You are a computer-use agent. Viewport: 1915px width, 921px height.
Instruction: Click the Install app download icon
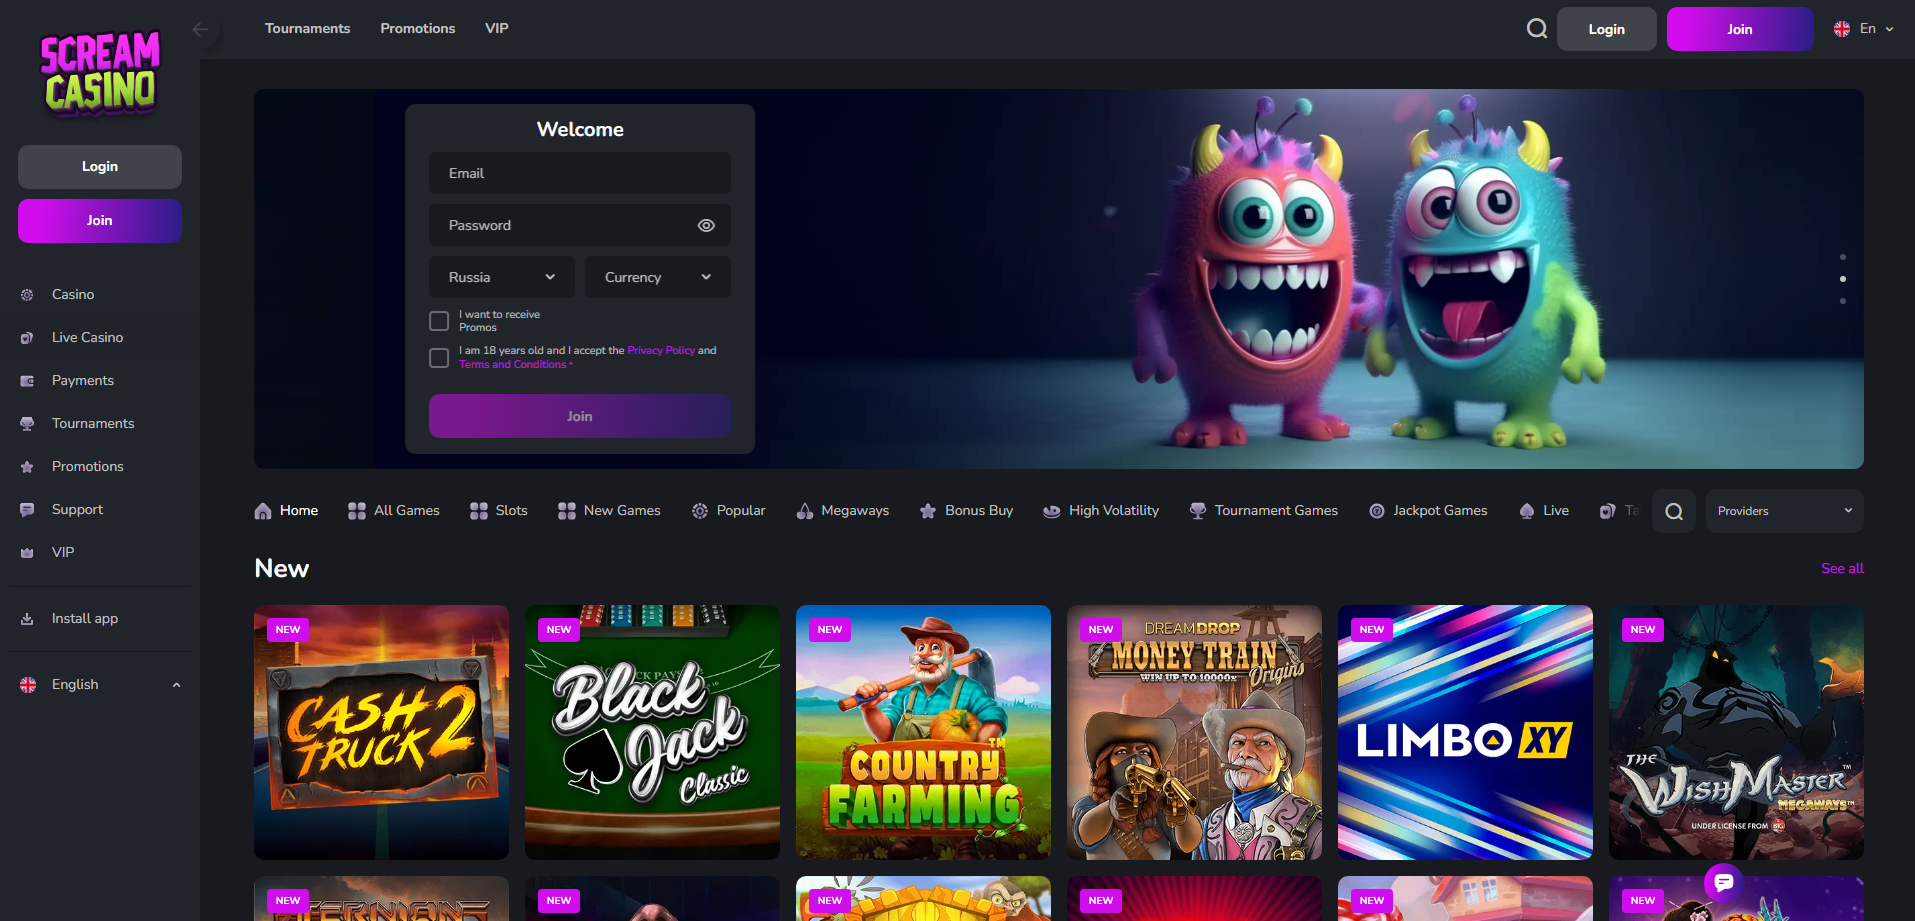[x=27, y=619]
